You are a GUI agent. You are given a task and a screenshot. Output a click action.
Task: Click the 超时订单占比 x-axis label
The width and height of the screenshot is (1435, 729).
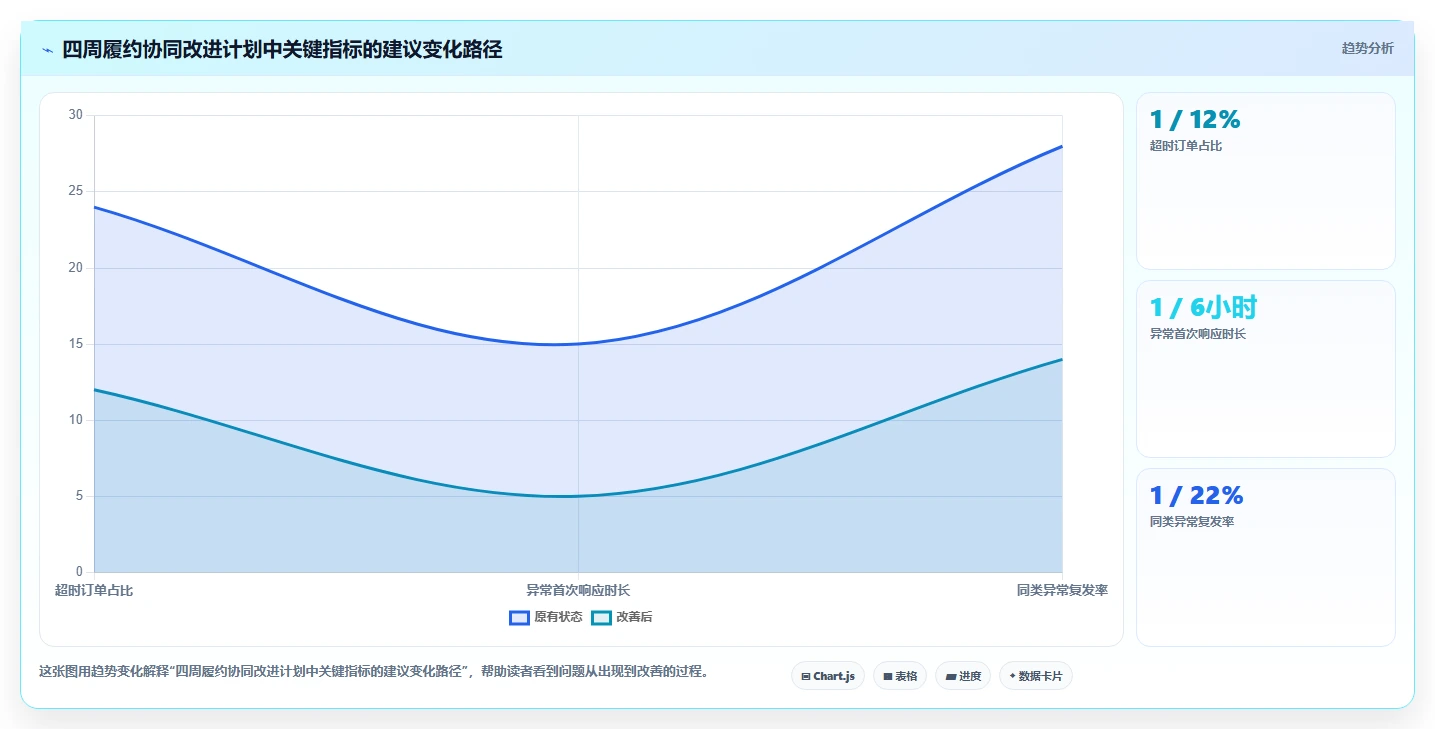coord(94,590)
